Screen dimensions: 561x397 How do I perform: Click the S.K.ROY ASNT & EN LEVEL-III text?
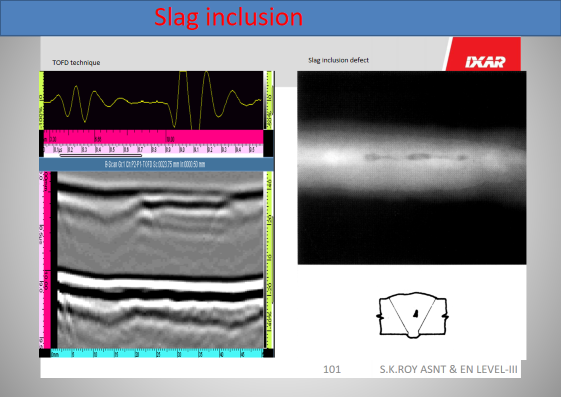click(x=448, y=369)
